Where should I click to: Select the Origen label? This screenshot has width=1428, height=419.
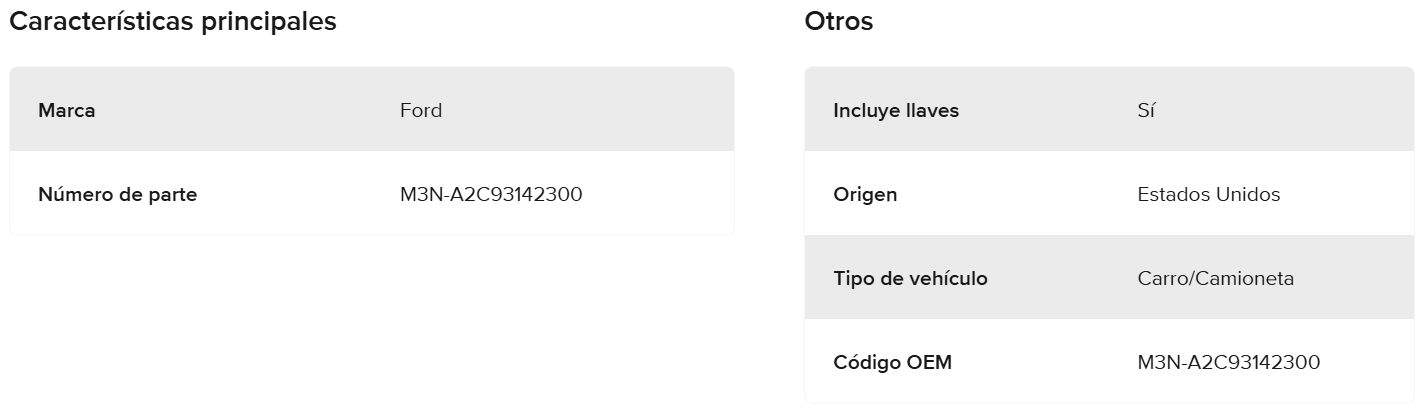tap(865, 194)
